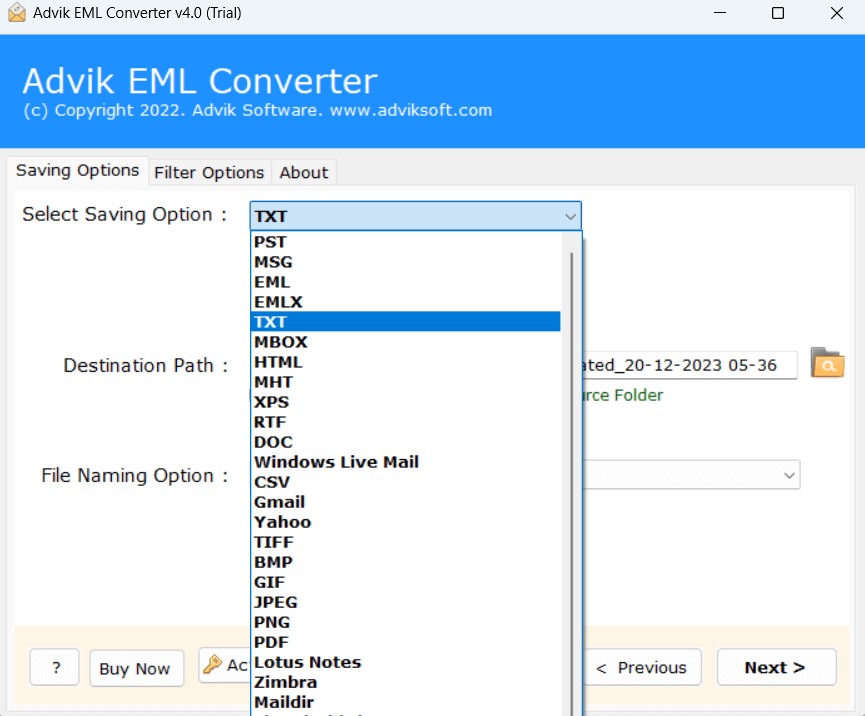
Task: Choose HTML as saving format
Action: (x=405, y=362)
